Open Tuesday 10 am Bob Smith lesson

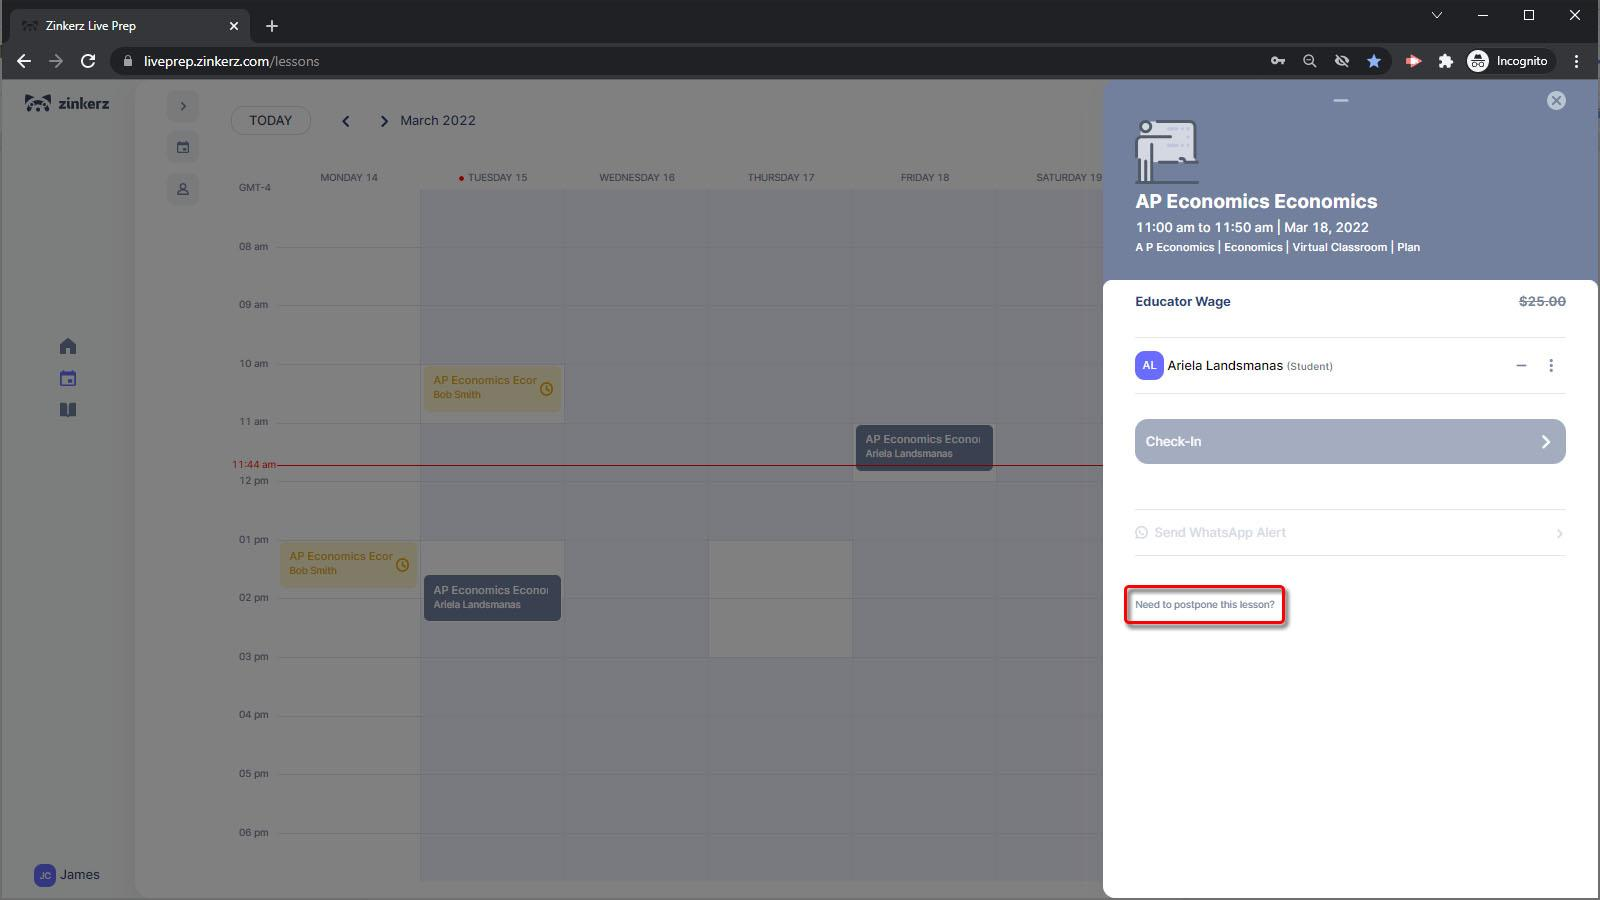tap(491, 388)
